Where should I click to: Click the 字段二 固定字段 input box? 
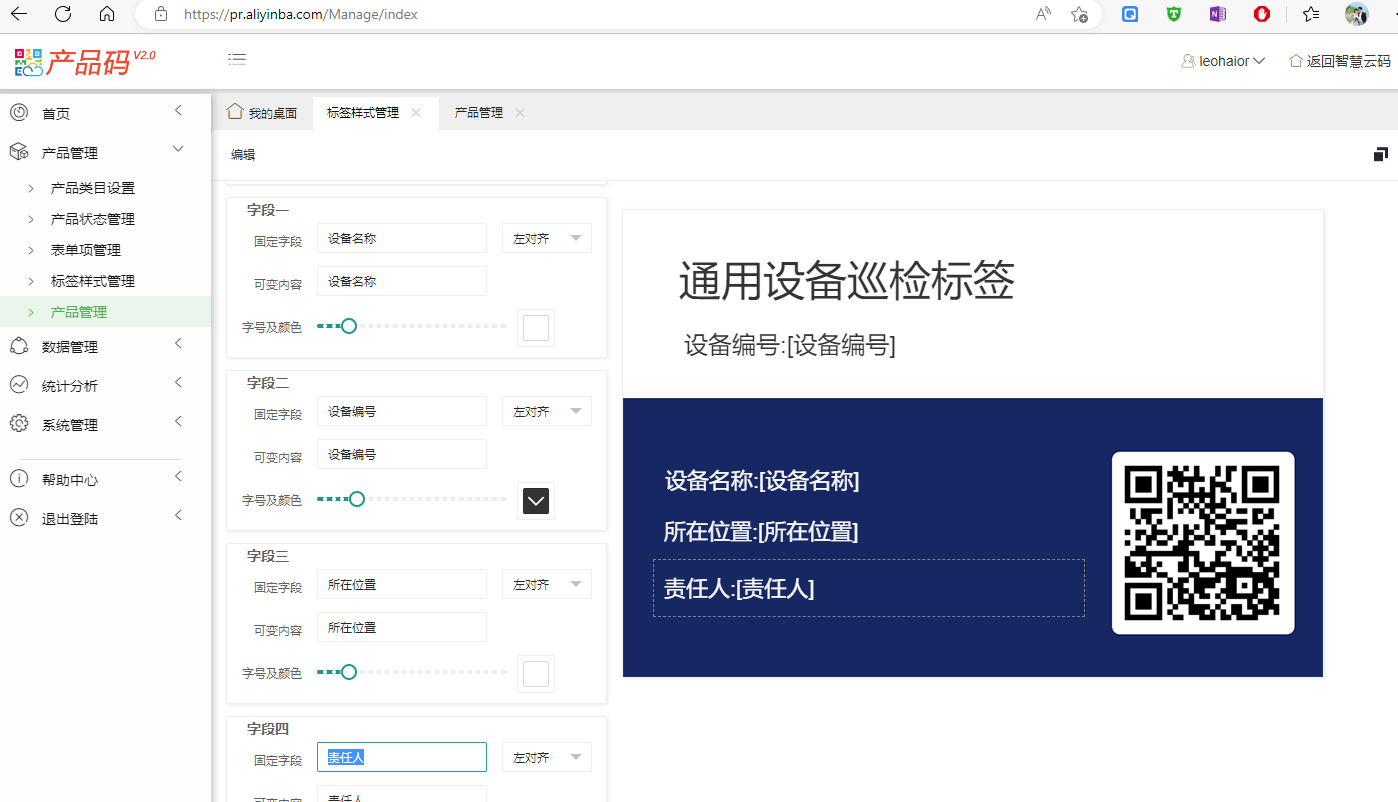click(x=401, y=412)
